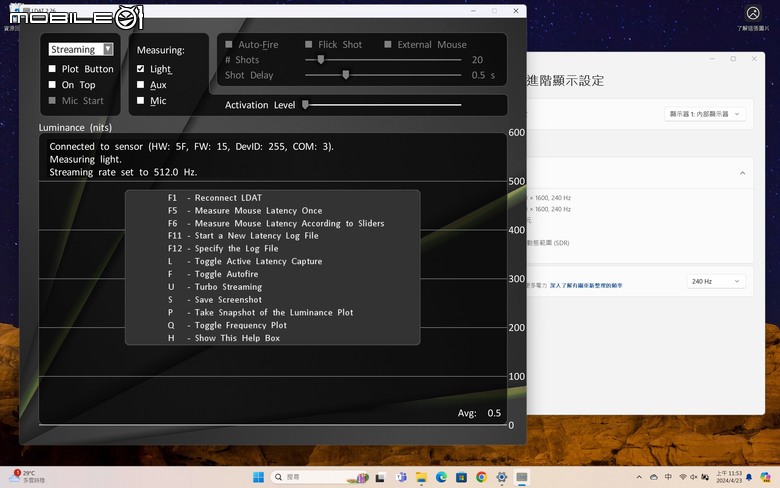Click the Avg: 0.5 luminance readout

pos(479,413)
